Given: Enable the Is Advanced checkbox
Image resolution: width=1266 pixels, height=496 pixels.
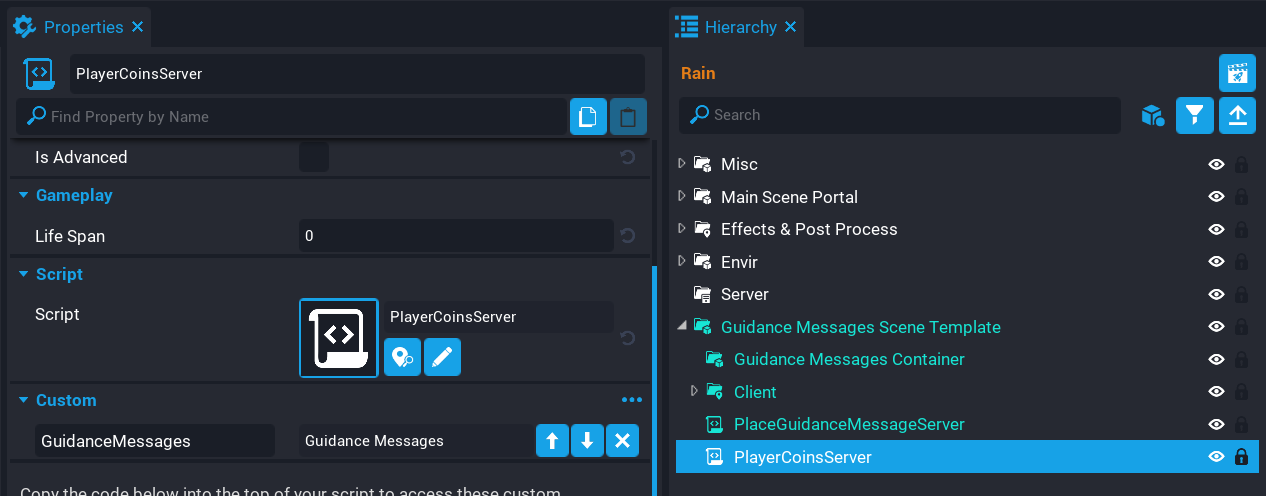Looking at the screenshot, I should click(x=314, y=157).
